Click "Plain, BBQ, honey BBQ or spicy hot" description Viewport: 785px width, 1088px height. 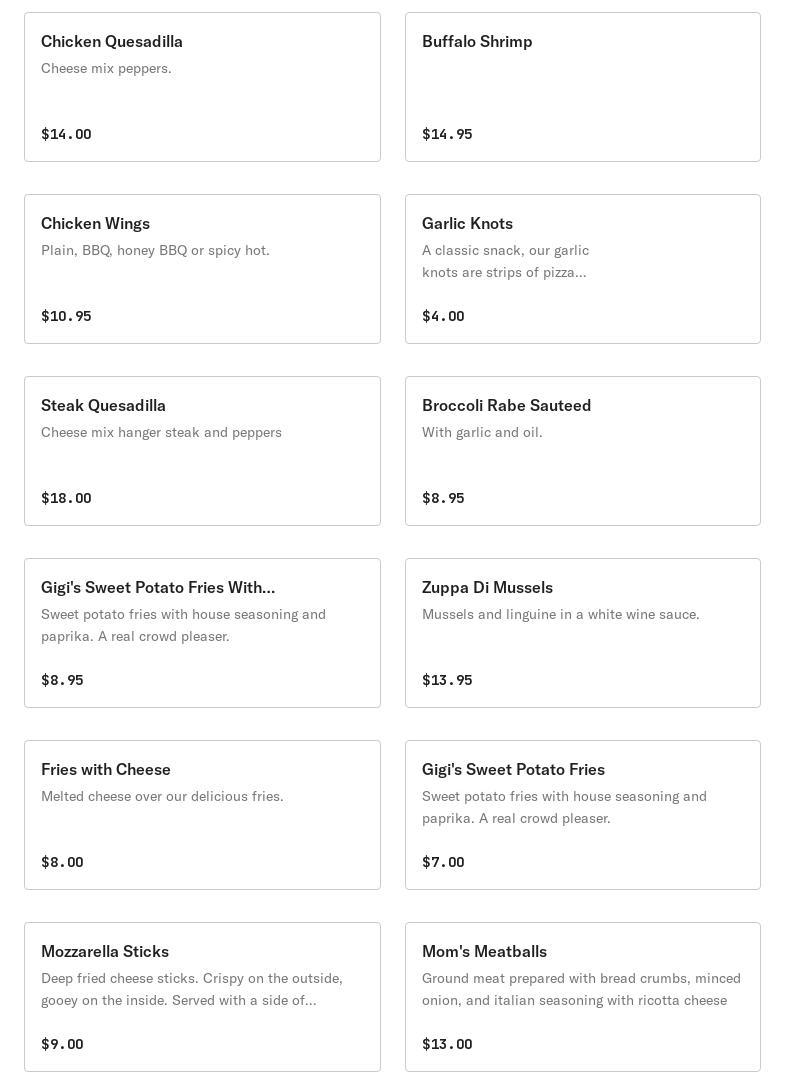155,250
